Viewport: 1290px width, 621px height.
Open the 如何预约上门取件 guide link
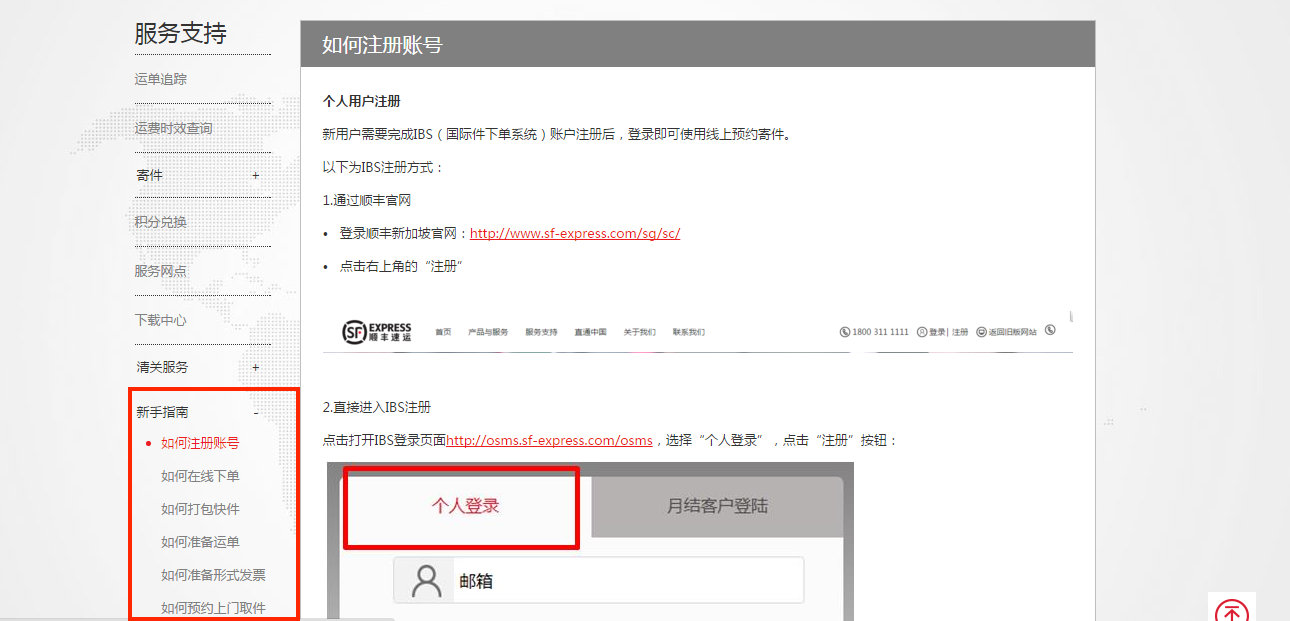213,608
